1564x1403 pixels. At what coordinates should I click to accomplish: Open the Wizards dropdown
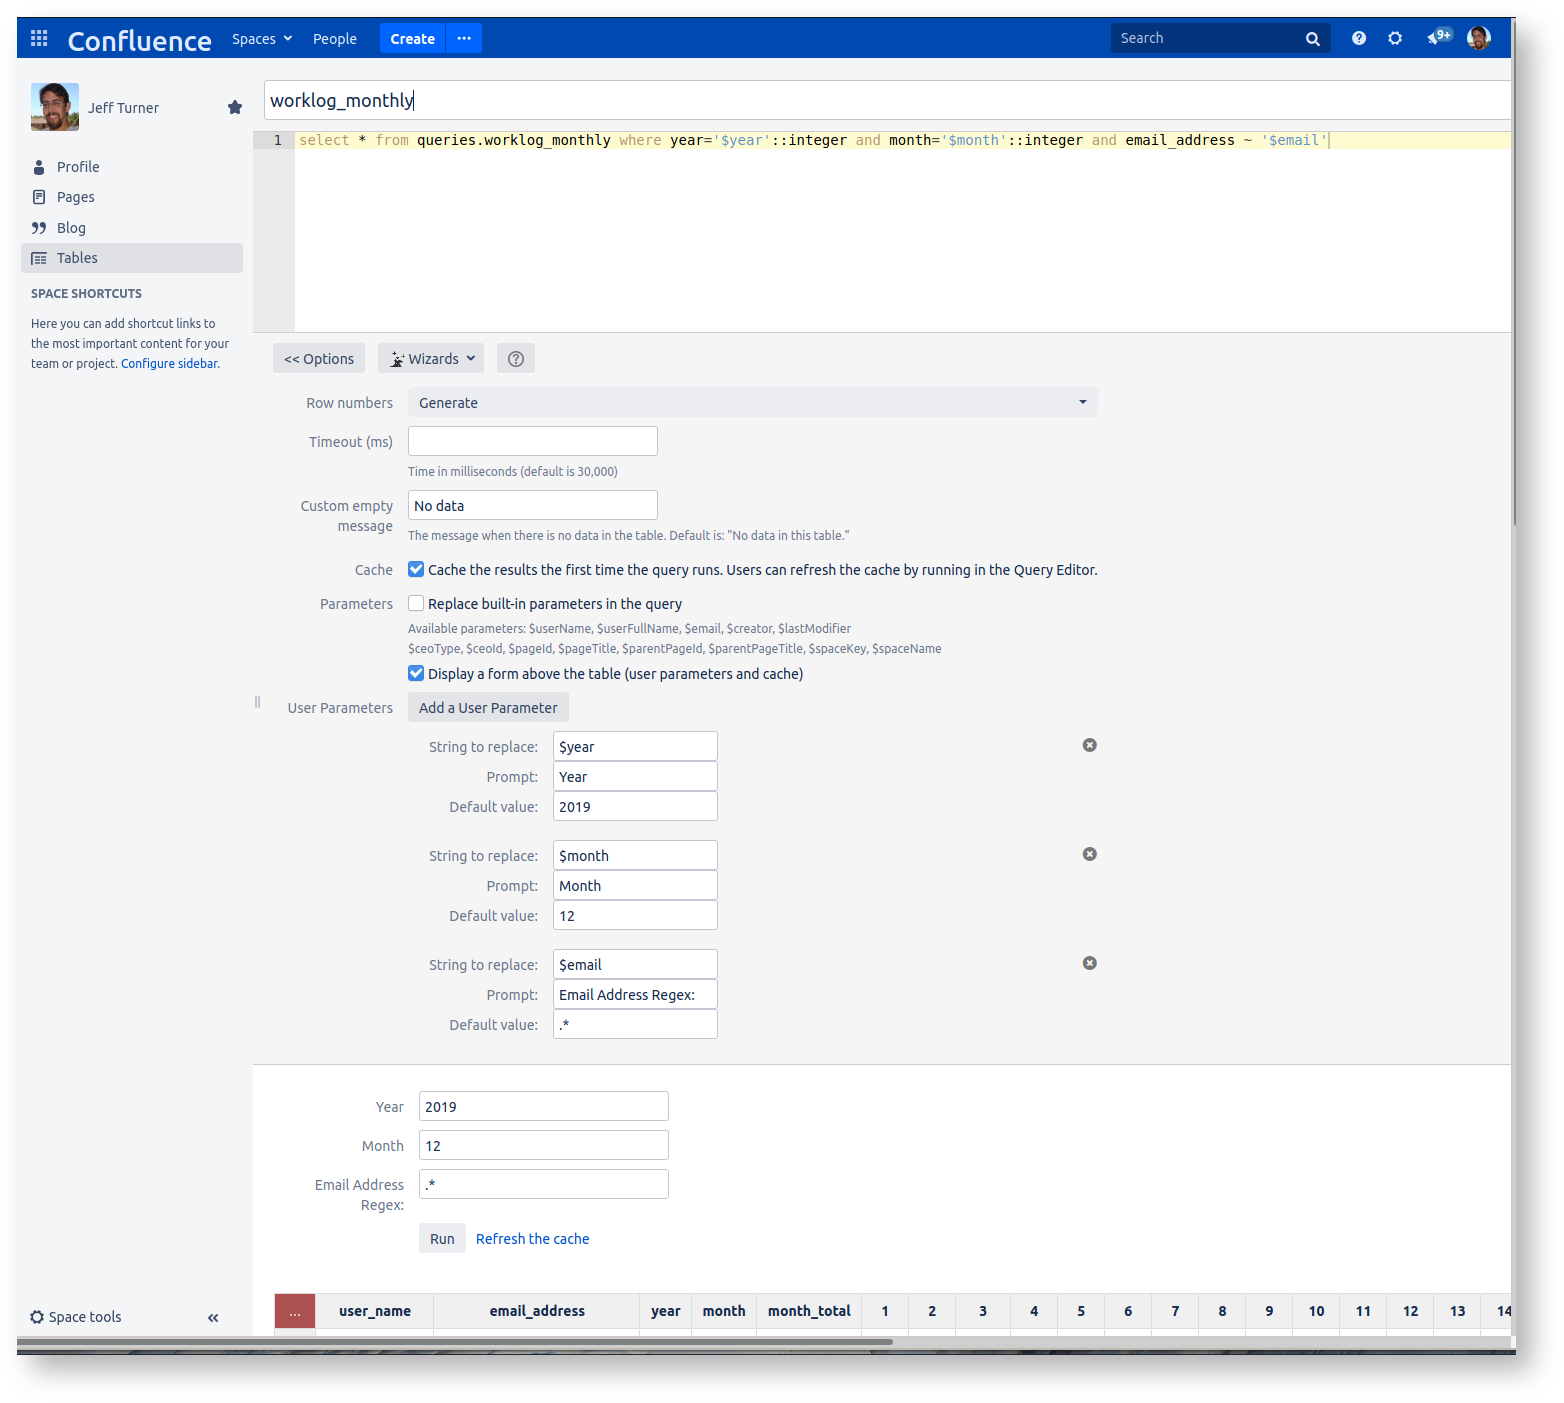pyautogui.click(x=431, y=359)
